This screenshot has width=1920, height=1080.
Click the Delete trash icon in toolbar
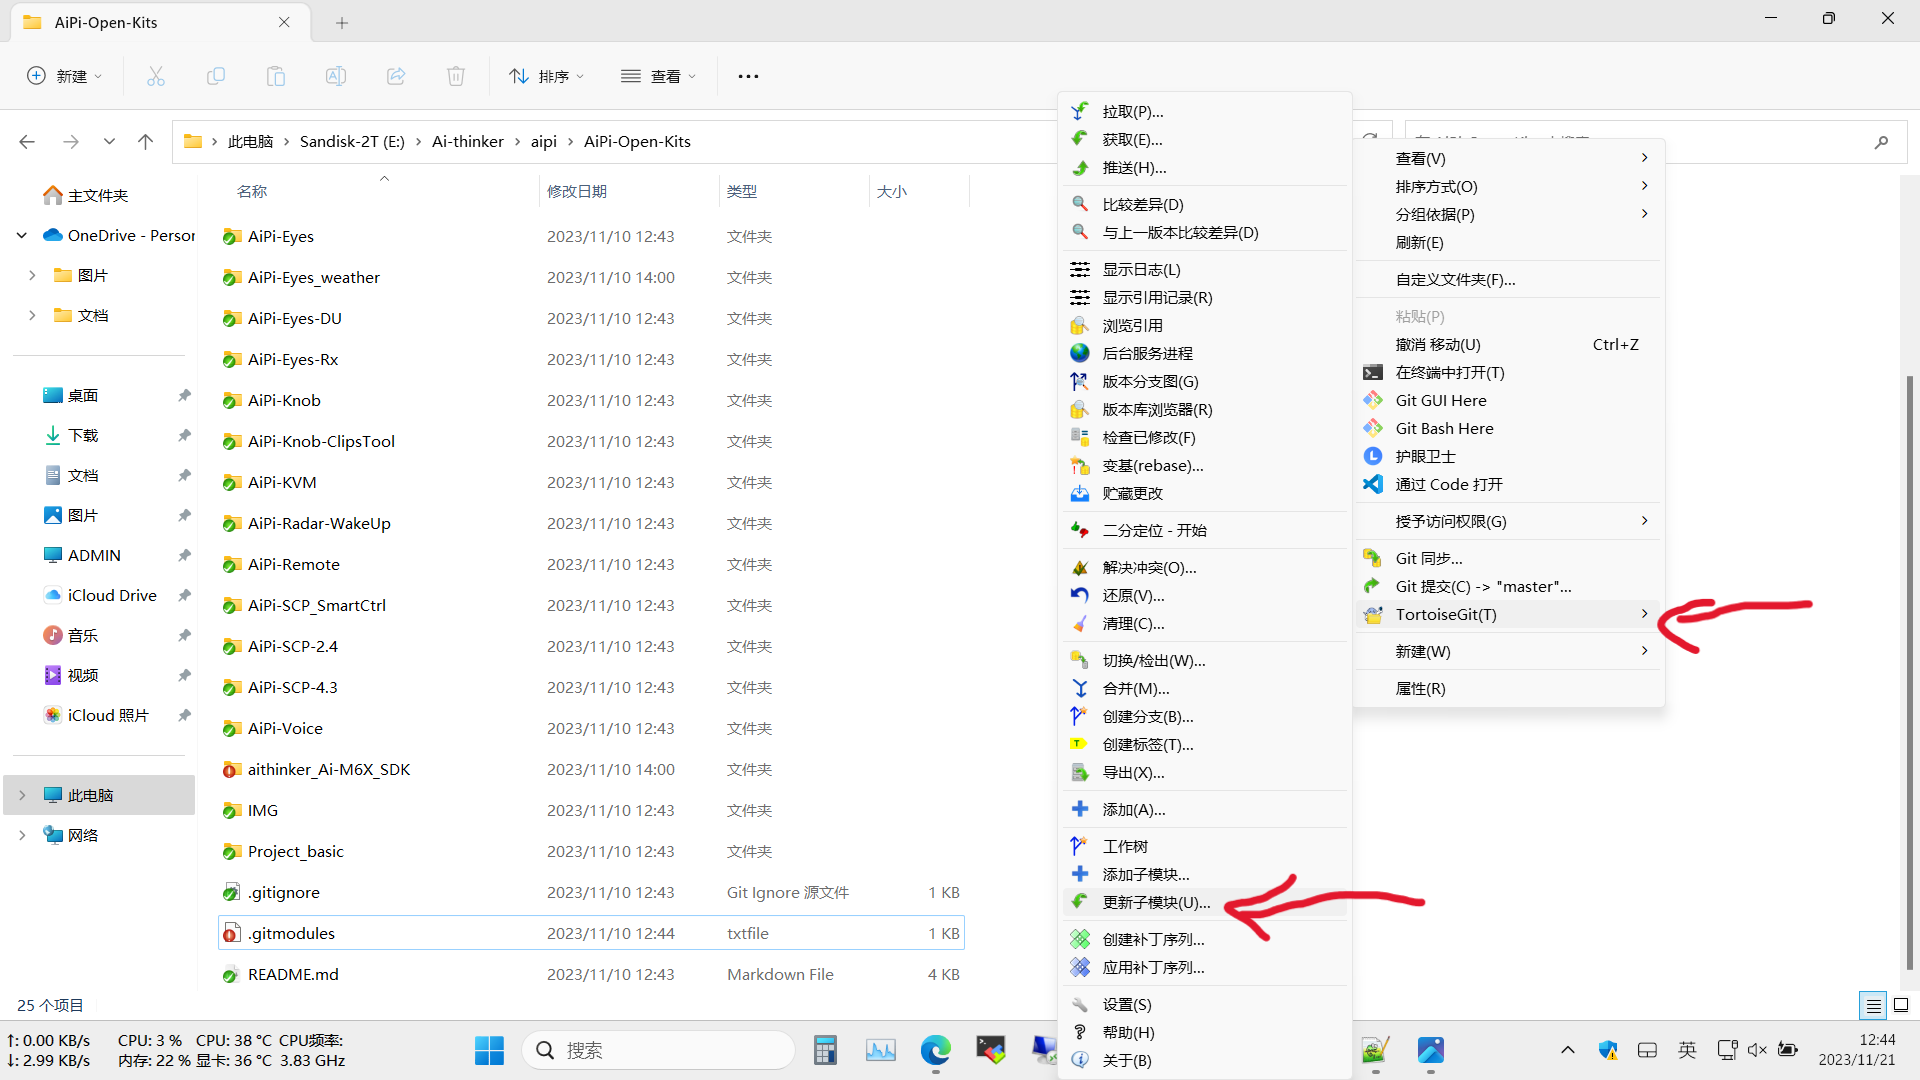[456, 76]
